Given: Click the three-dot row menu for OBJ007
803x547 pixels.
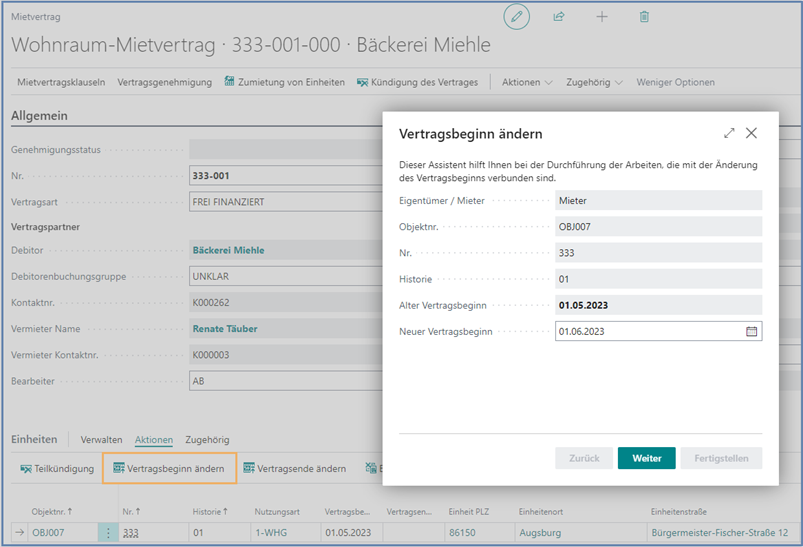Looking at the screenshot, I should (x=108, y=533).
